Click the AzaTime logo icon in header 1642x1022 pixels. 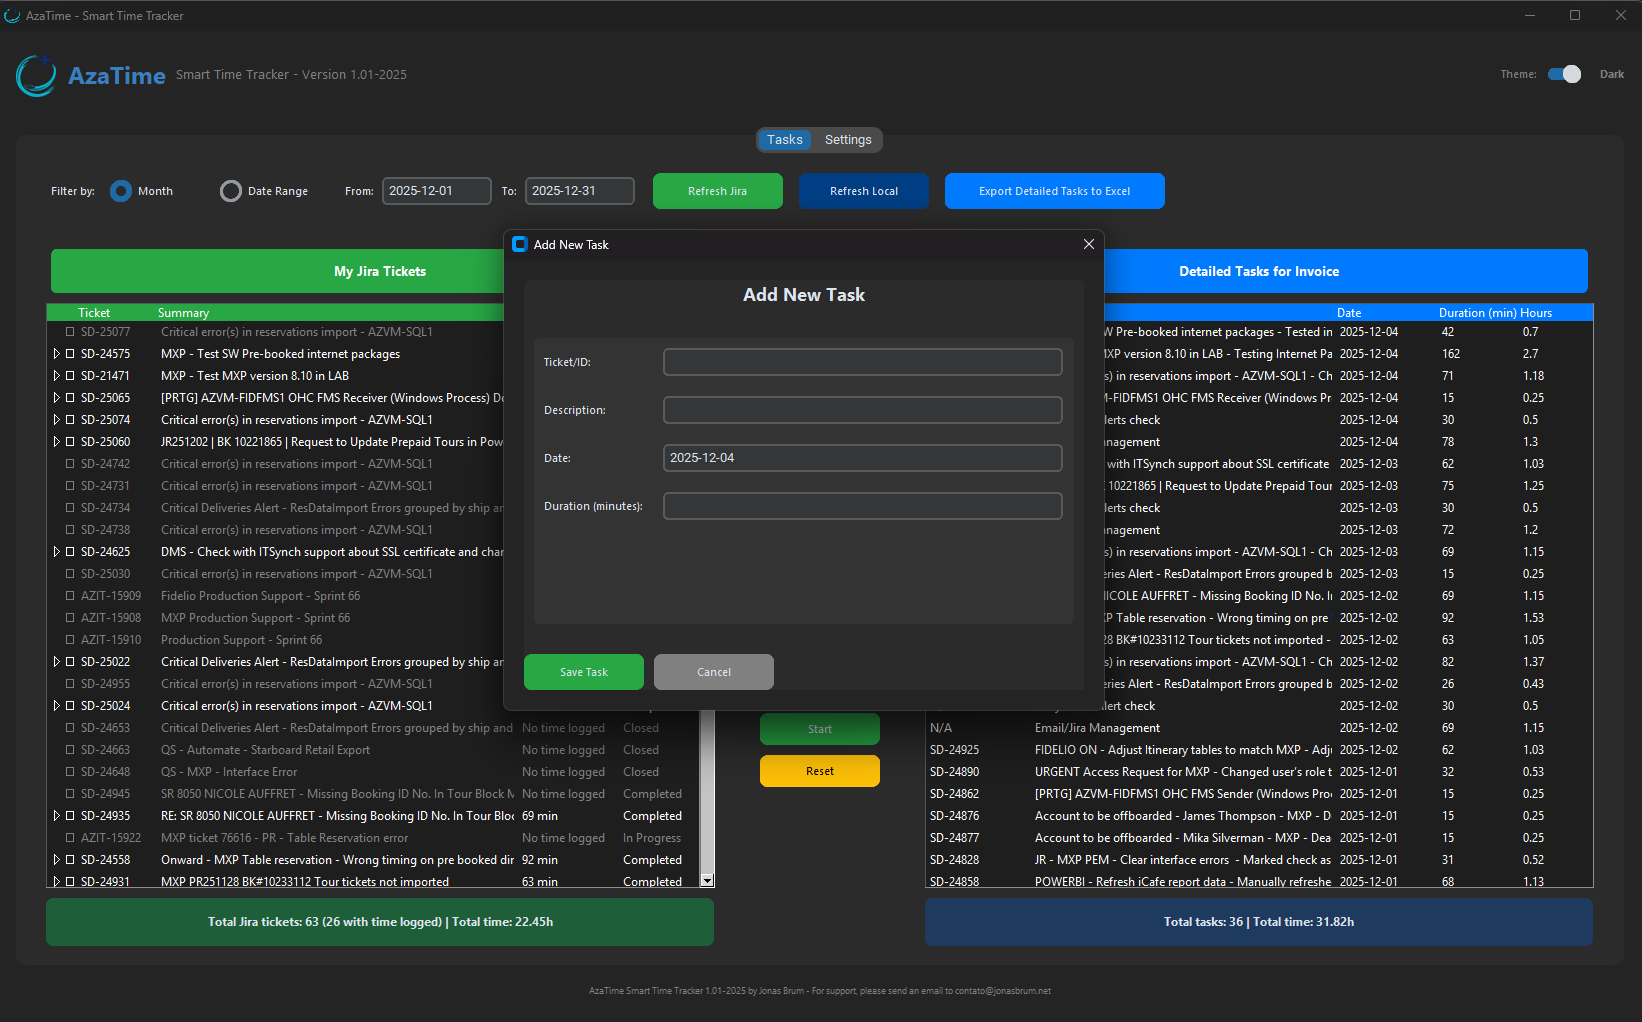(36, 76)
